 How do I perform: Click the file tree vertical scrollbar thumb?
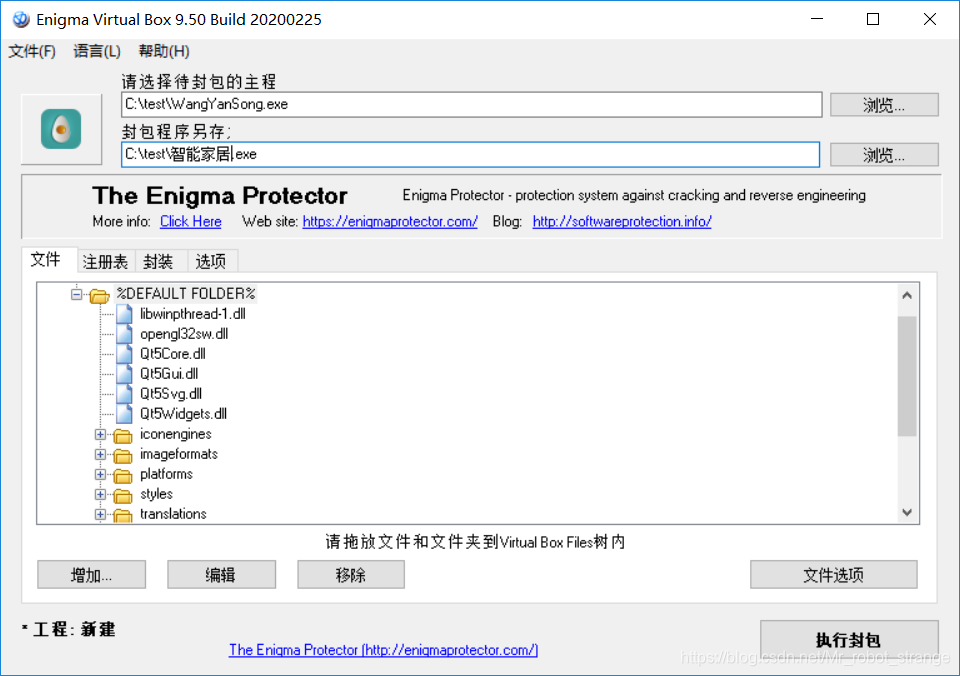(907, 376)
